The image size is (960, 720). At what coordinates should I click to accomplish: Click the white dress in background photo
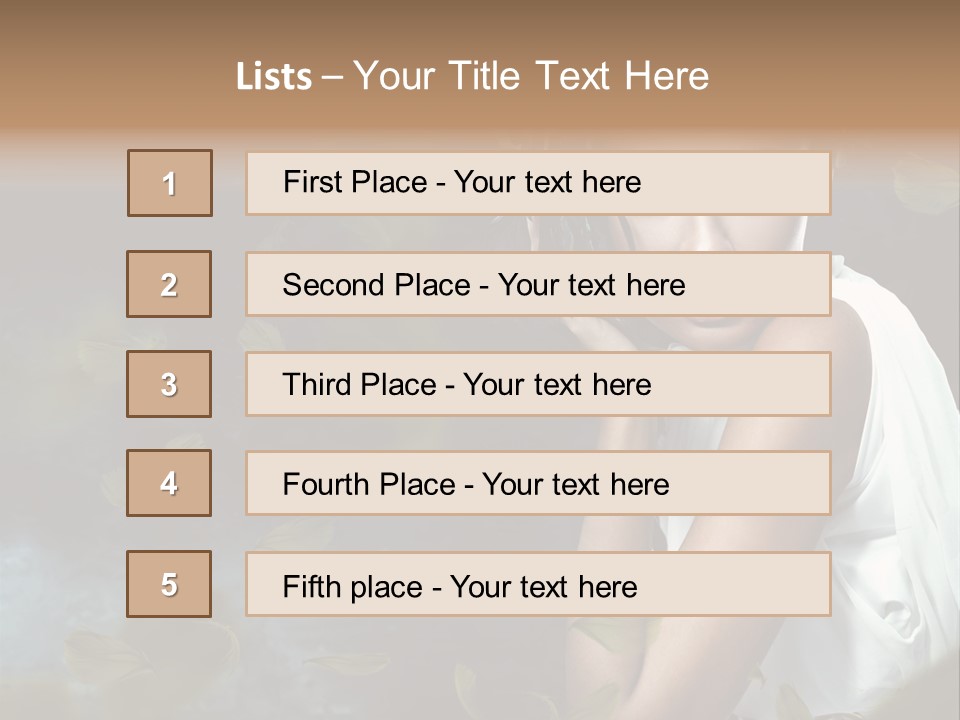tap(900, 420)
